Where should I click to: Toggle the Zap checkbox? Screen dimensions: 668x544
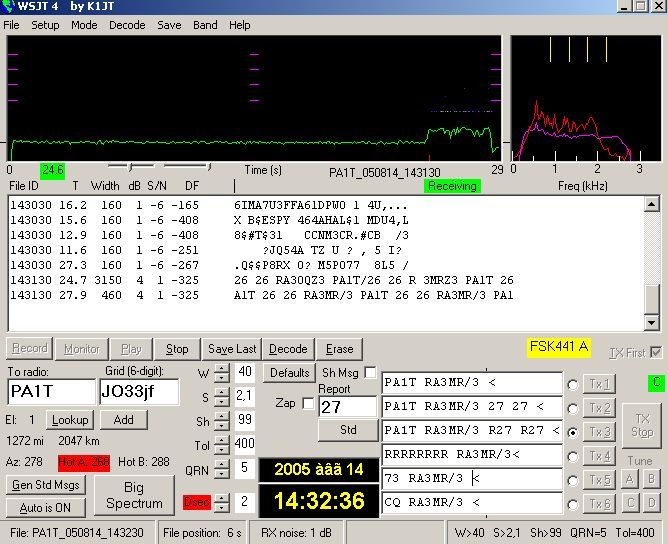(308, 403)
